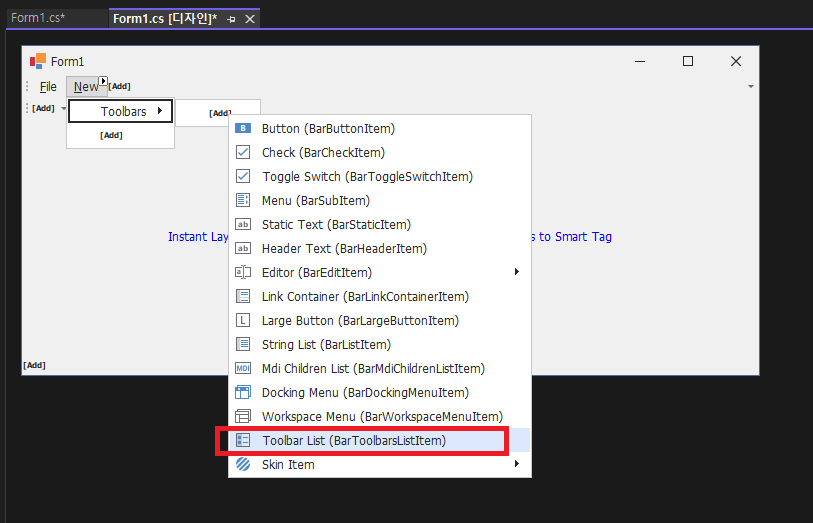Choose Toolbar List (BarToolbarsListItem) label
This screenshot has height=523, width=813.
354,441
